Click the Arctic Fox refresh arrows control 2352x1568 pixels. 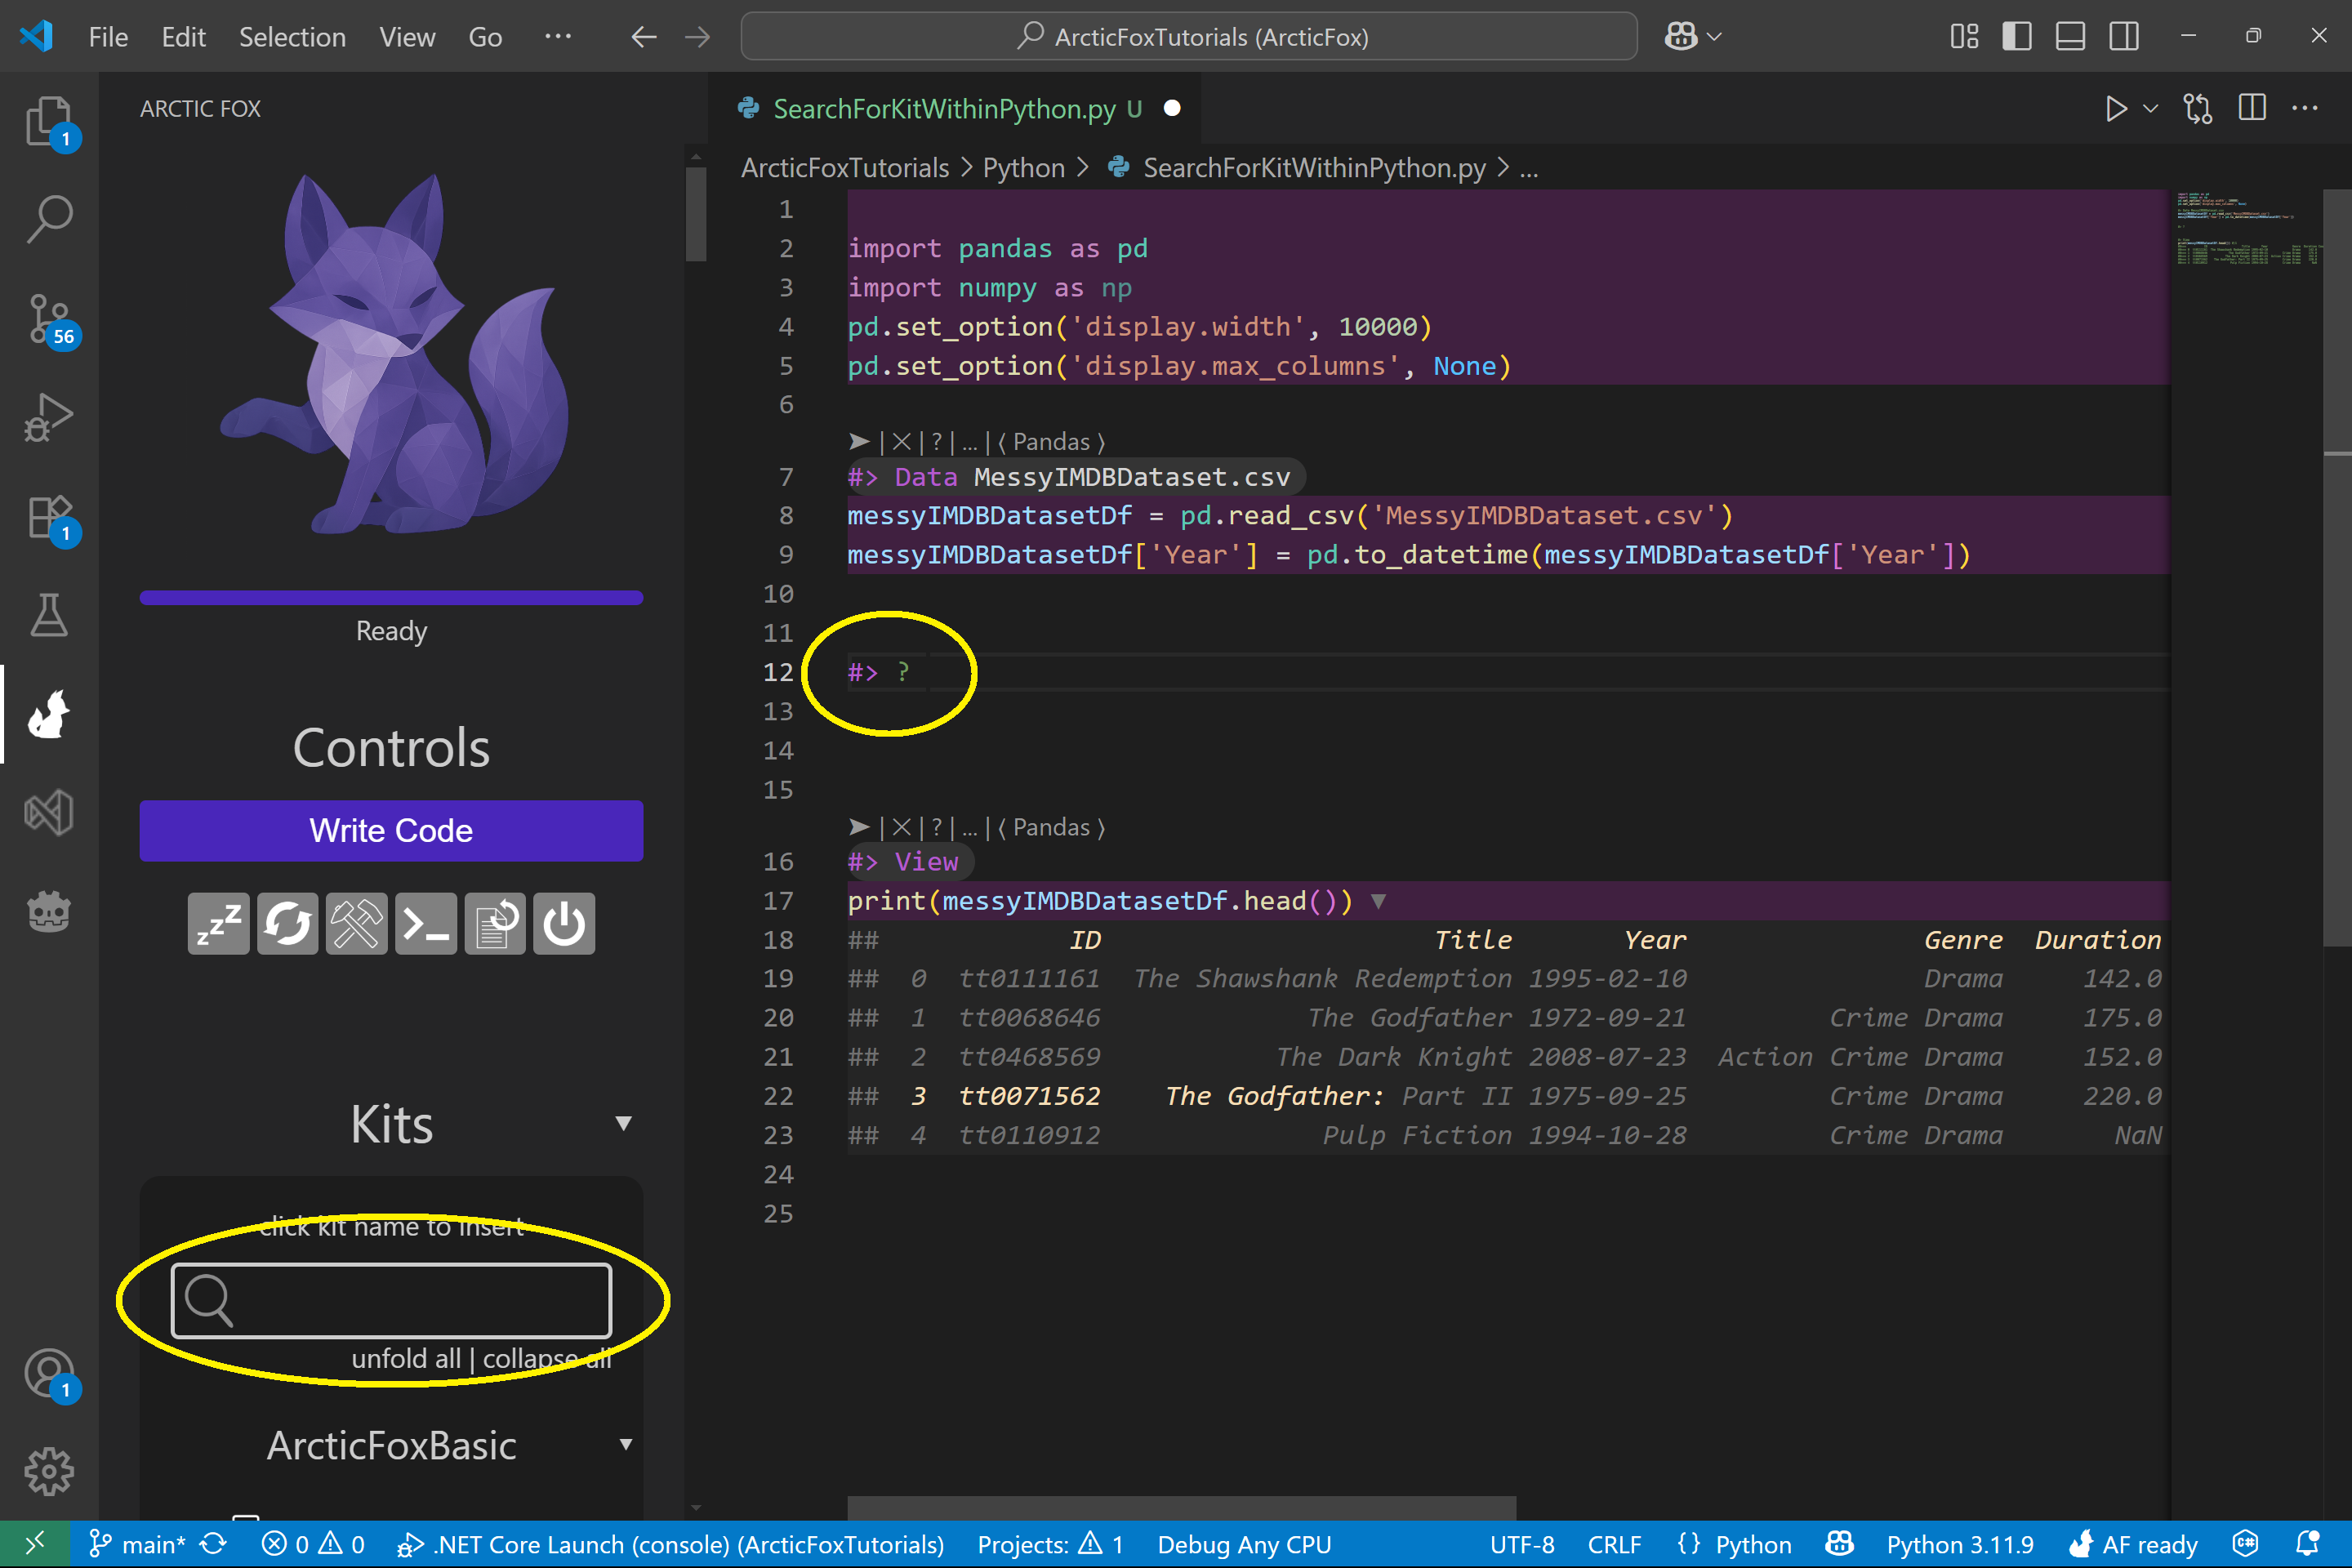click(x=287, y=924)
